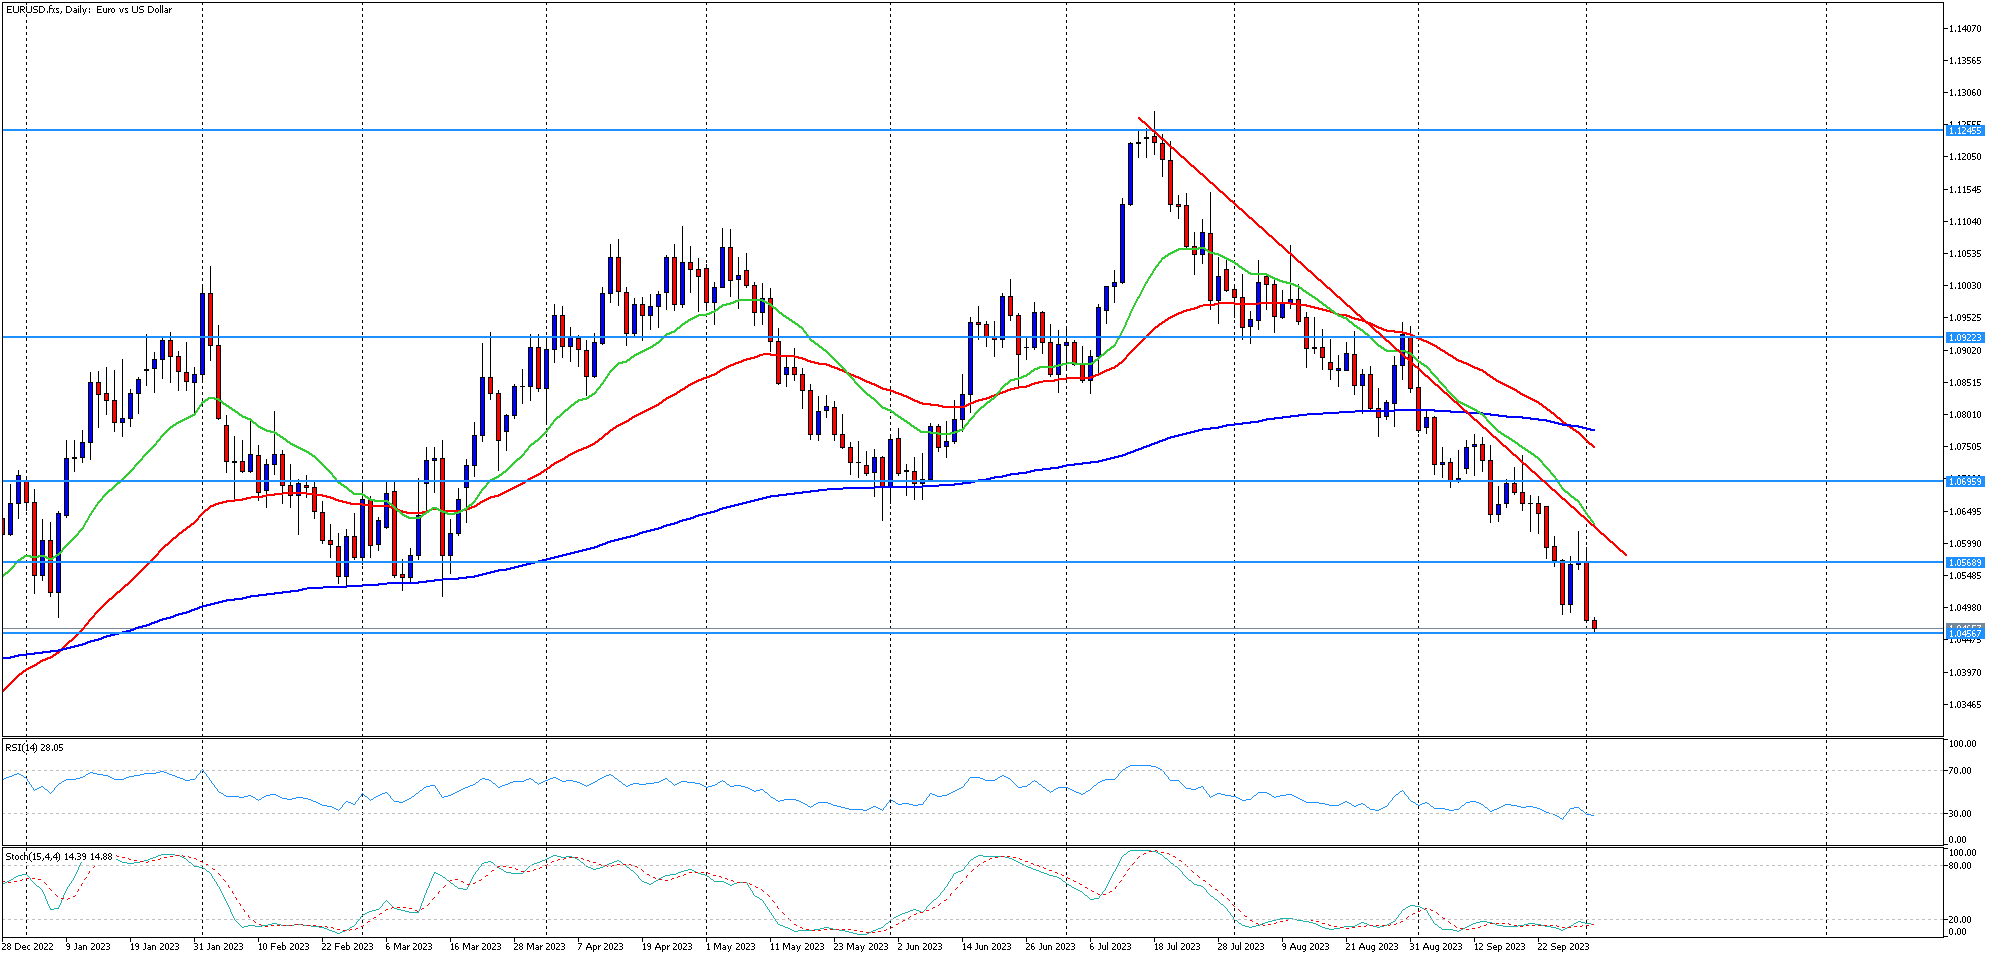Click the 1.09223 horizontal line price tag
This screenshot has height=958, width=1996.
[x=1964, y=338]
